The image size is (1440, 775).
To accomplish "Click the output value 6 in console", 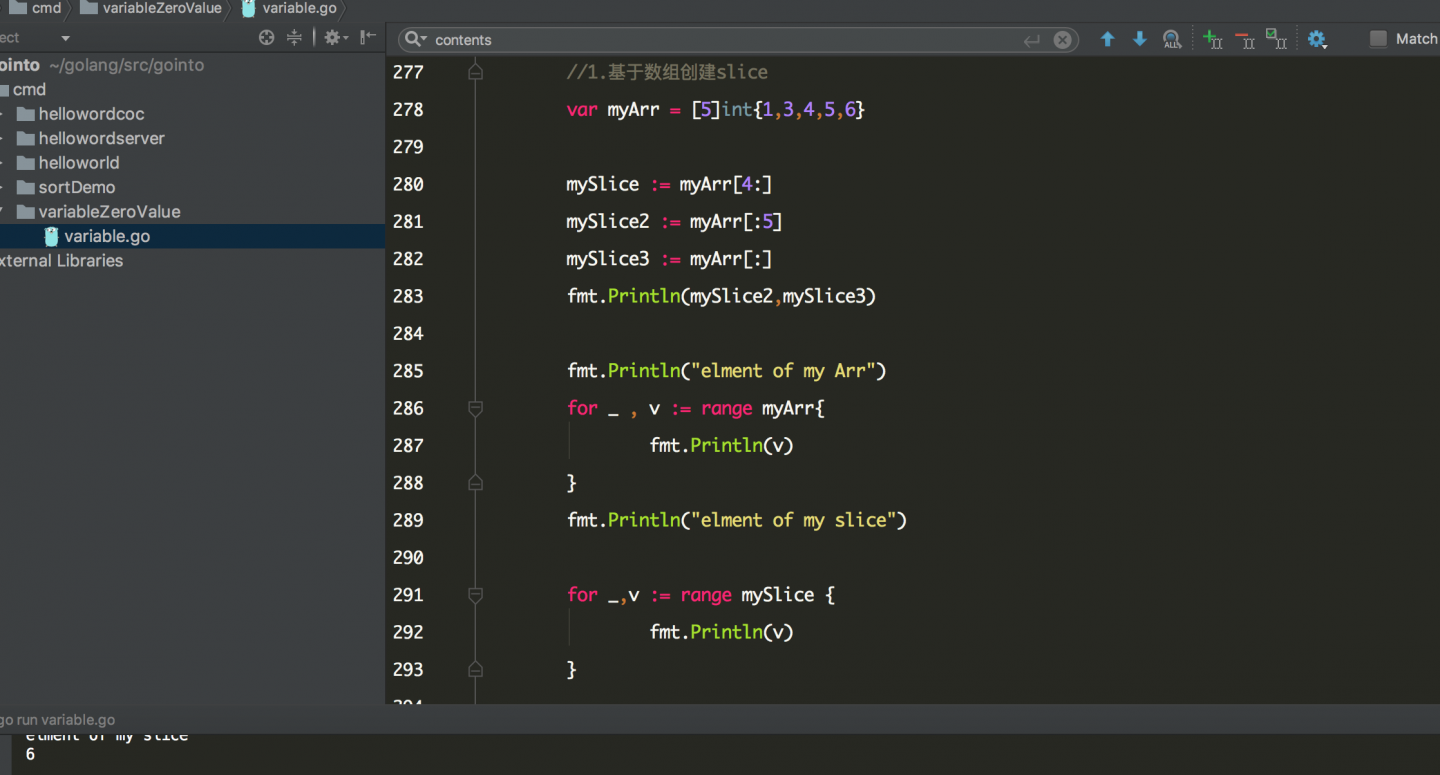I will (30, 755).
